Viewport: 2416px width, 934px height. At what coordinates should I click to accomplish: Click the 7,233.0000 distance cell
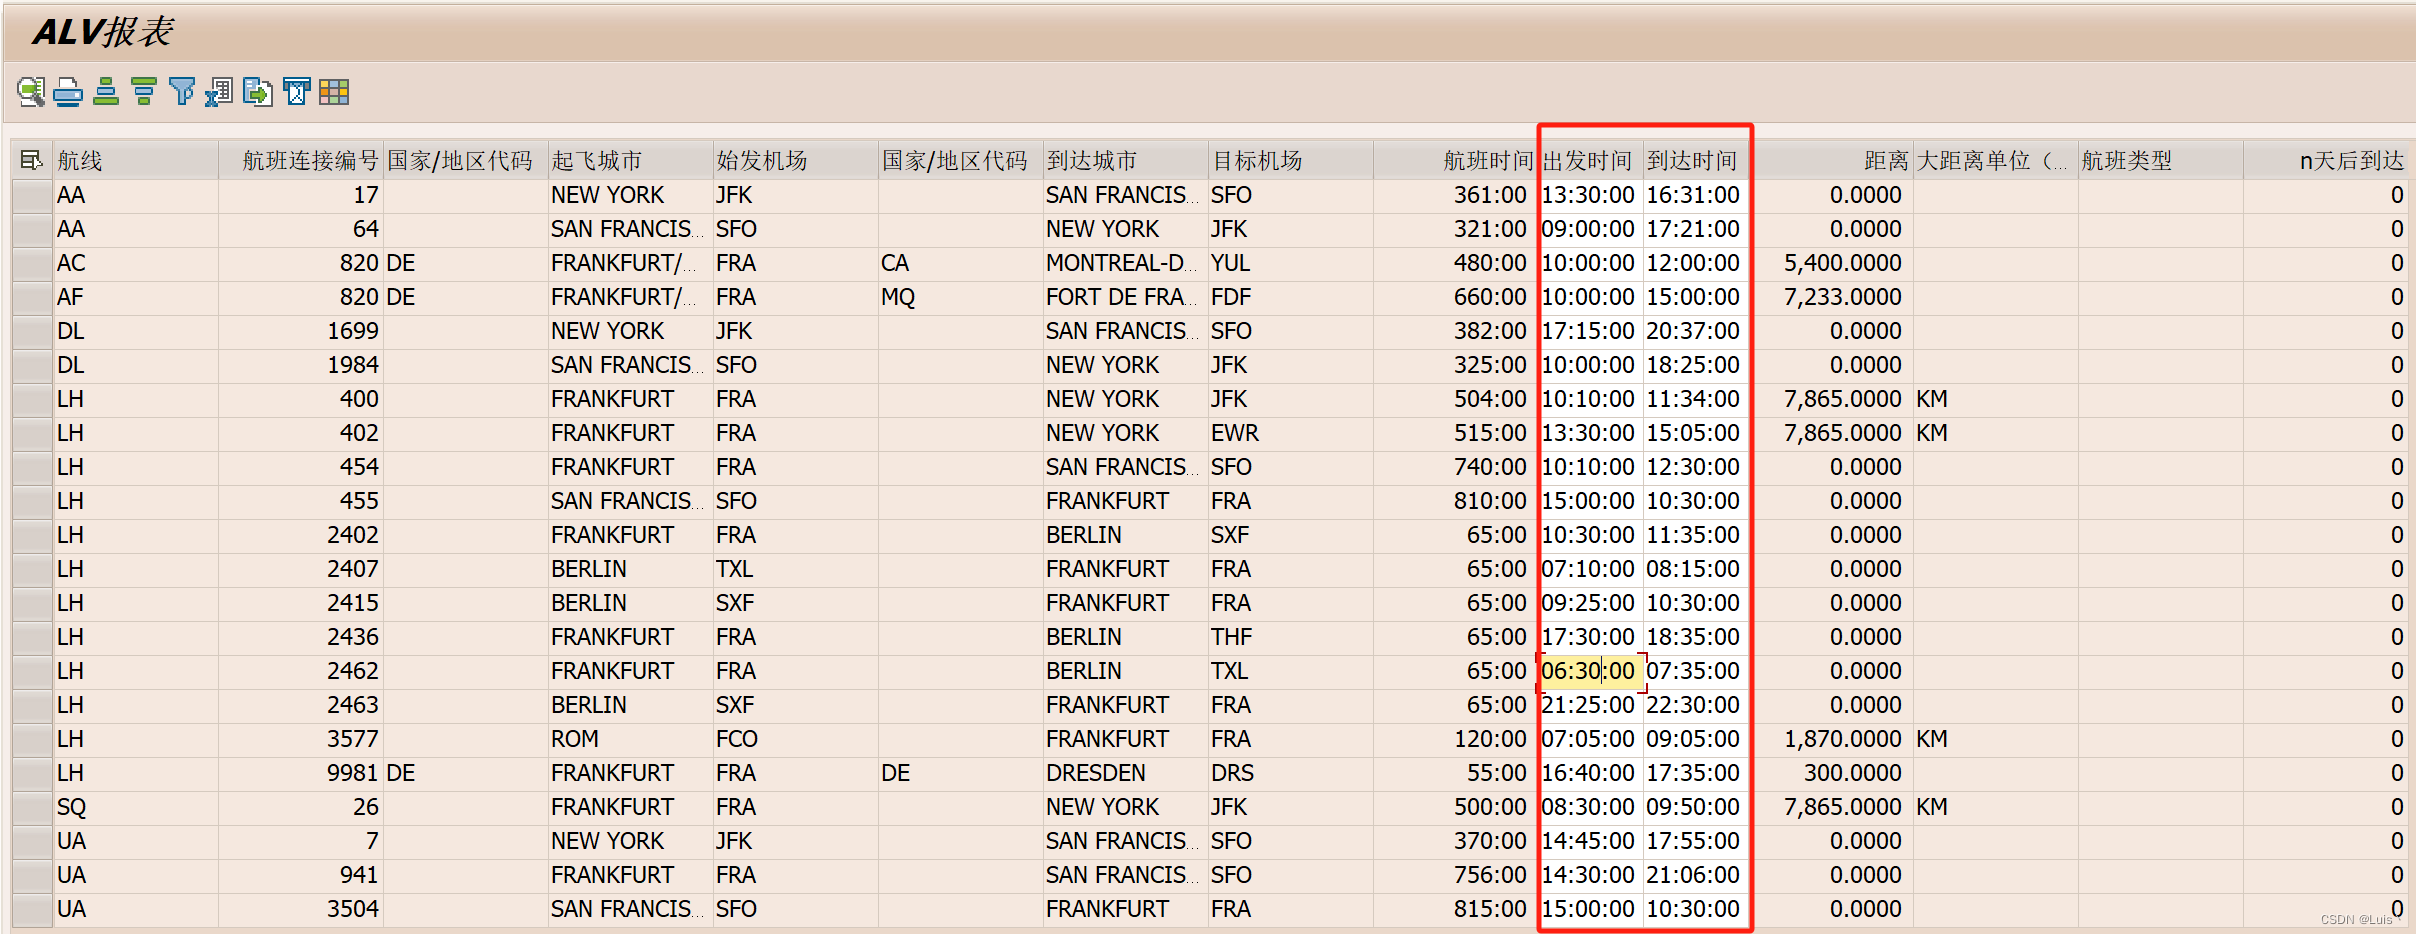(x=1832, y=297)
